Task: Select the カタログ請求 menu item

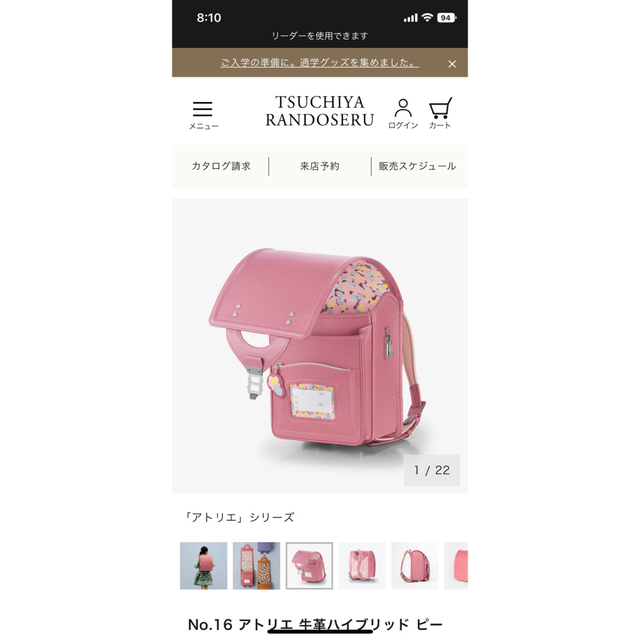Action: [x=221, y=166]
